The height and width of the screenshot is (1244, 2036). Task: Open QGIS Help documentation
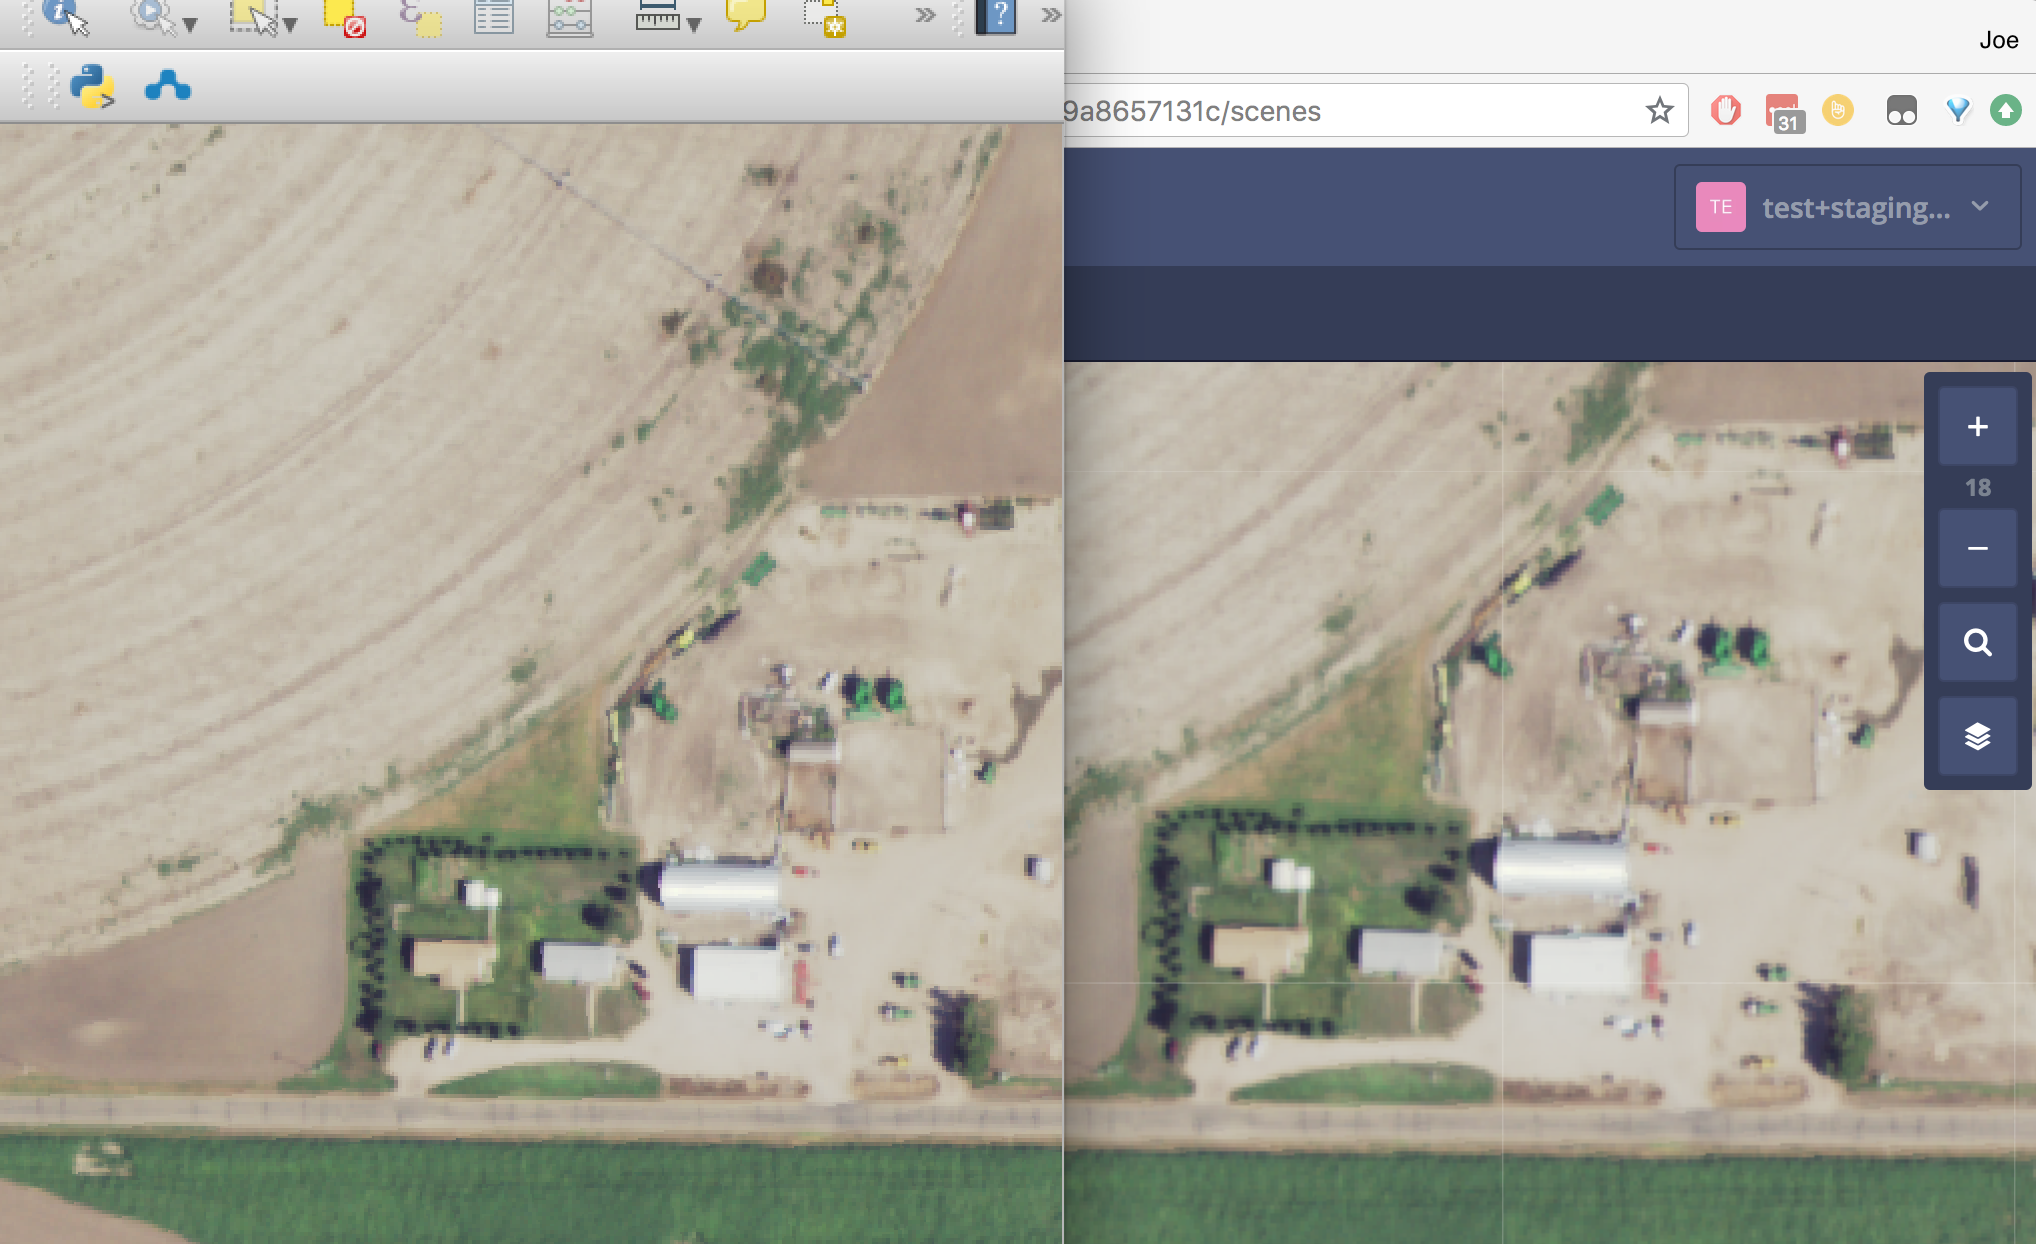(997, 15)
